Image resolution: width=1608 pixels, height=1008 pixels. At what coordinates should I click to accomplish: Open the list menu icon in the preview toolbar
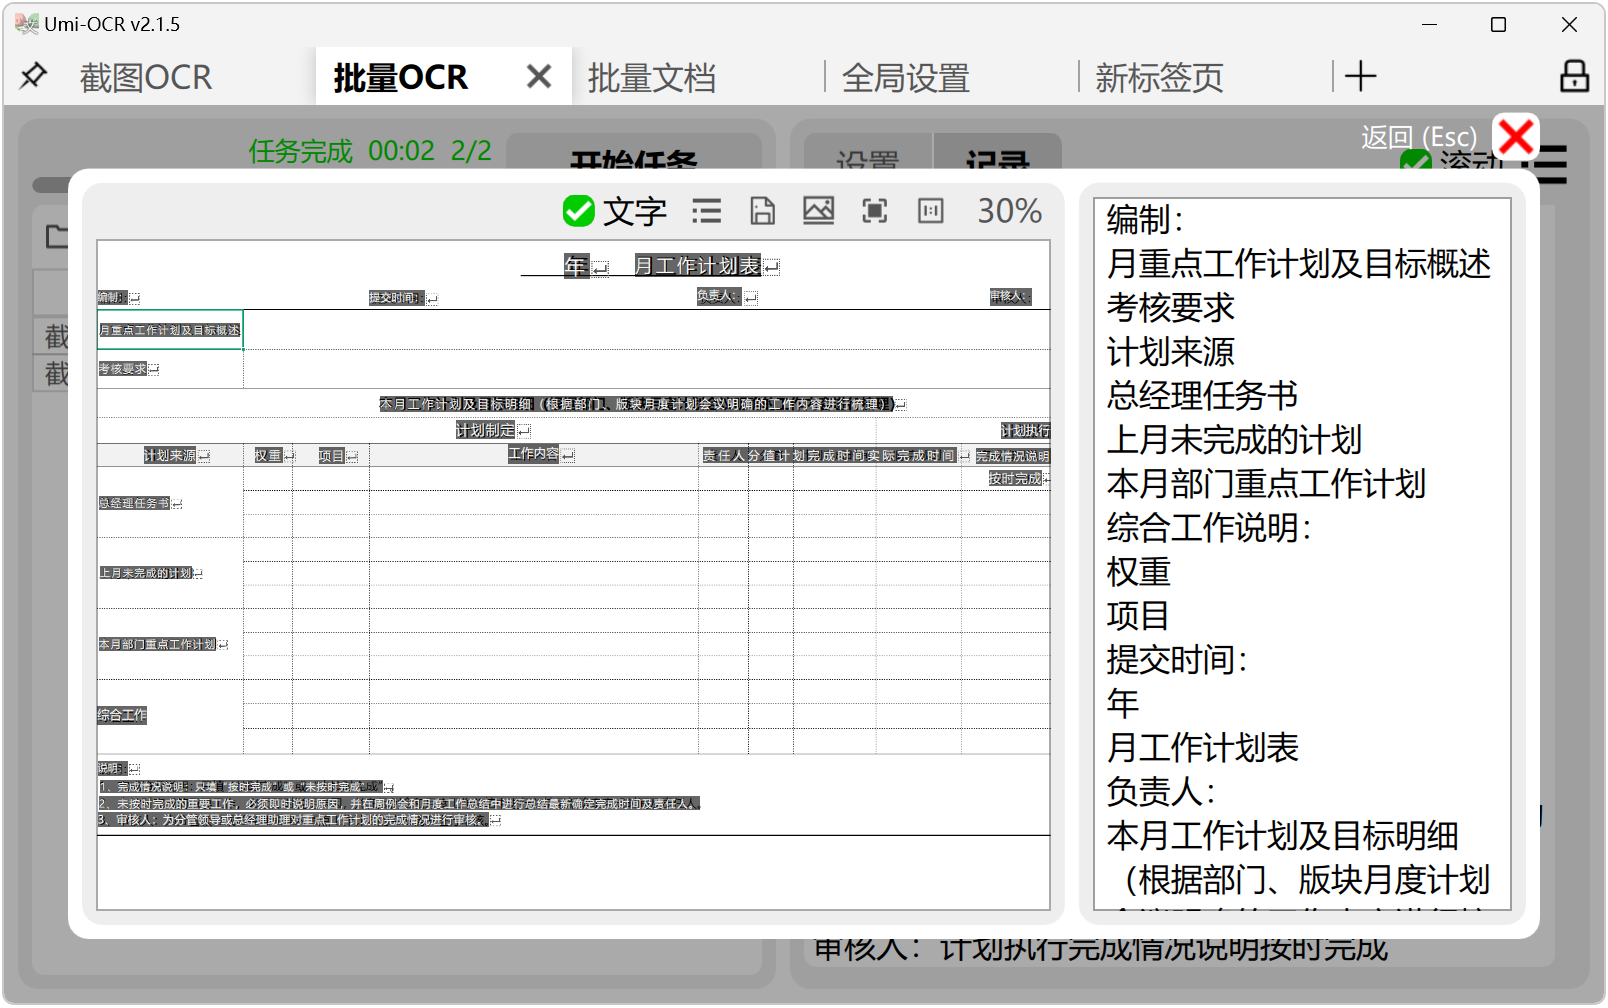[706, 211]
